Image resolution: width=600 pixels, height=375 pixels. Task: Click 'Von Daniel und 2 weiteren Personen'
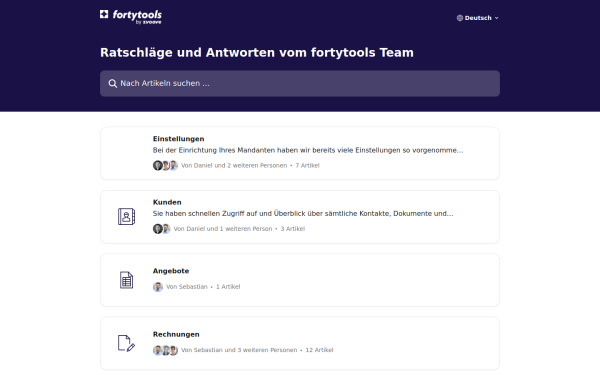pyautogui.click(x=234, y=165)
